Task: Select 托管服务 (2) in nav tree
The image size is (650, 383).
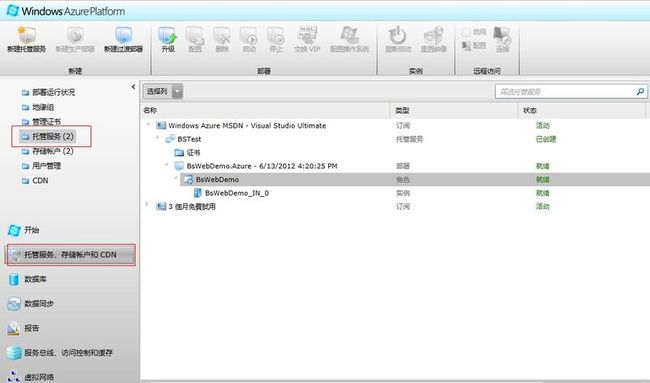Action: (48, 136)
